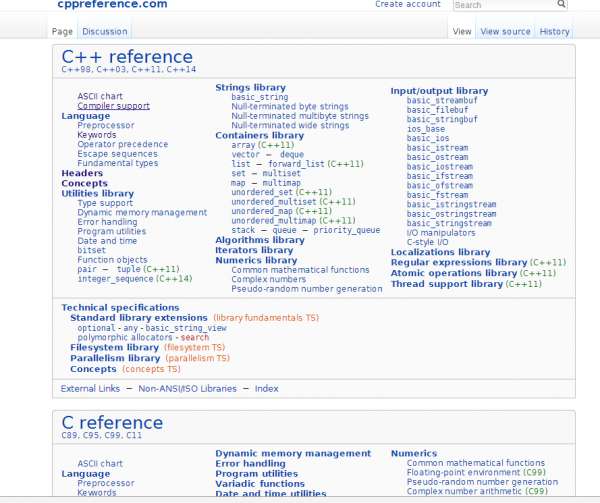Open the basic_stringstream link

pyautogui.click(x=449, y=223)
